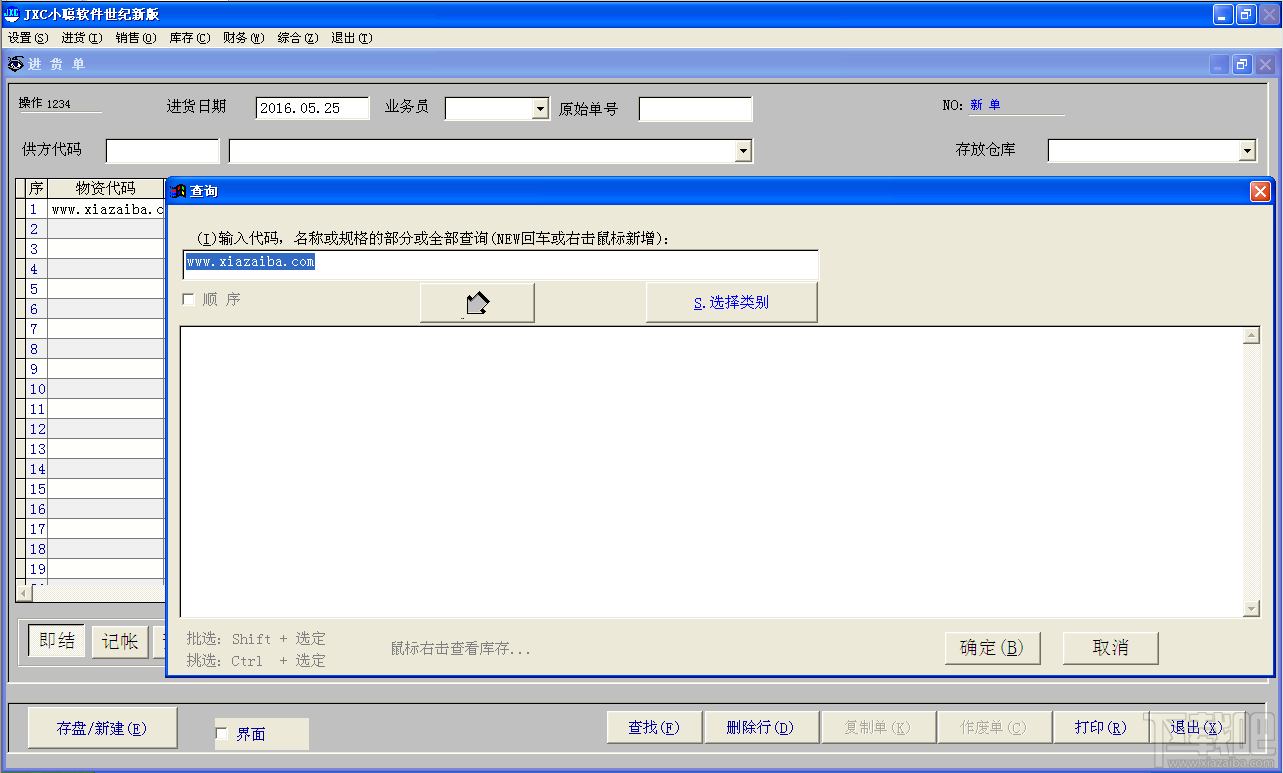Click the 即结 button
This screenshot has width=1283, height=773.
pos(57,641)
